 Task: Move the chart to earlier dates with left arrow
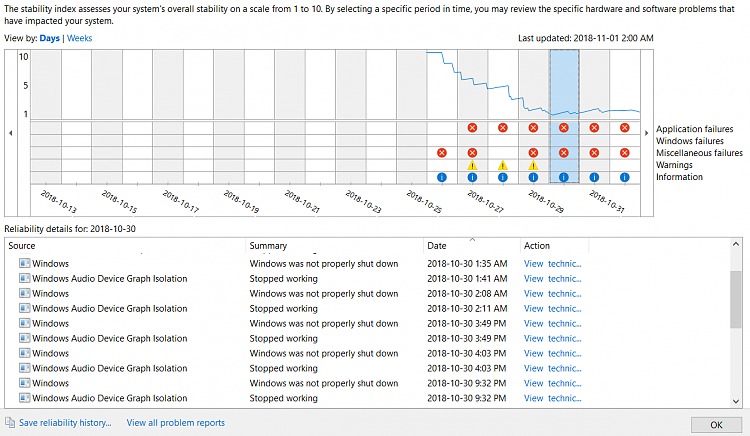click(x=11, y=133)
